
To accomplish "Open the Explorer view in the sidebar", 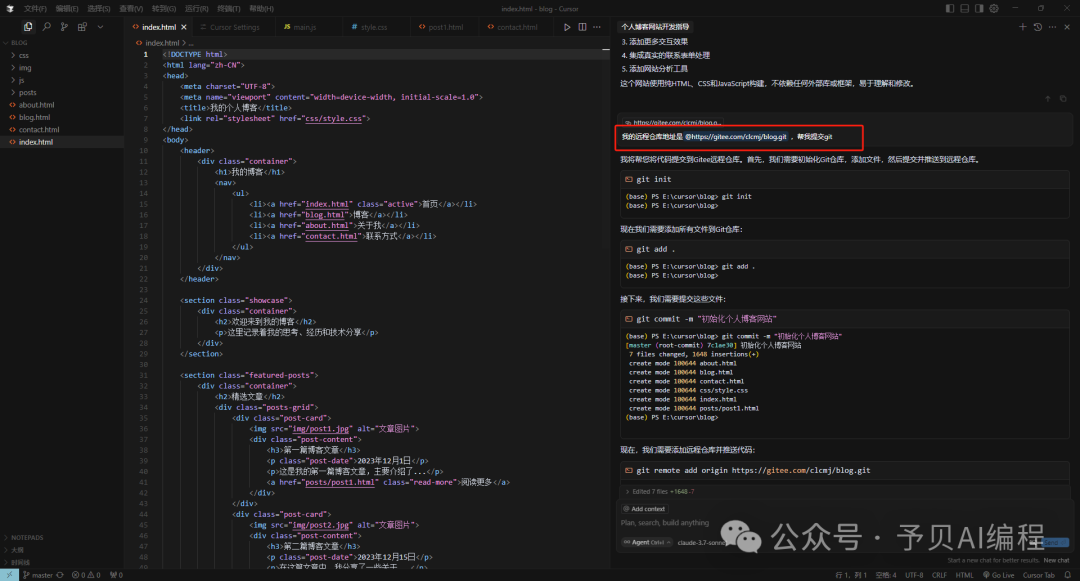I will point(27,27).
